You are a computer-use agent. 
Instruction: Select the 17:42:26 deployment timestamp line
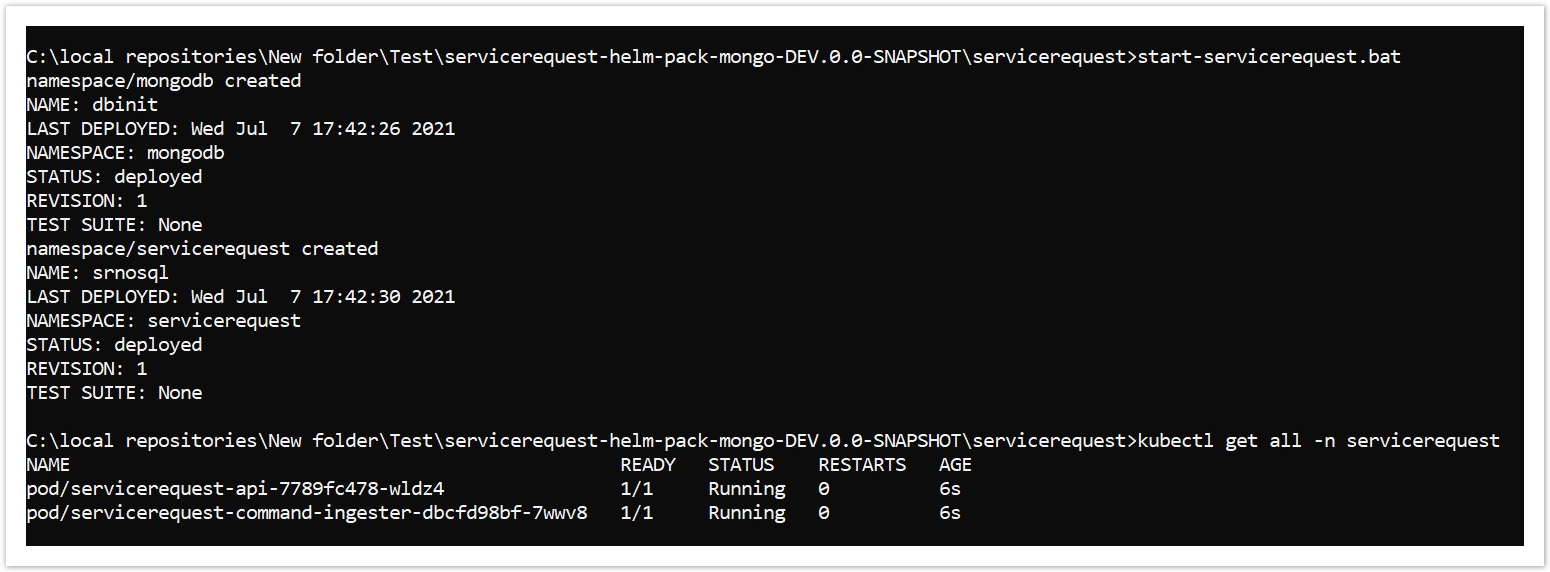pyautogui.click(x=240, y=129)
